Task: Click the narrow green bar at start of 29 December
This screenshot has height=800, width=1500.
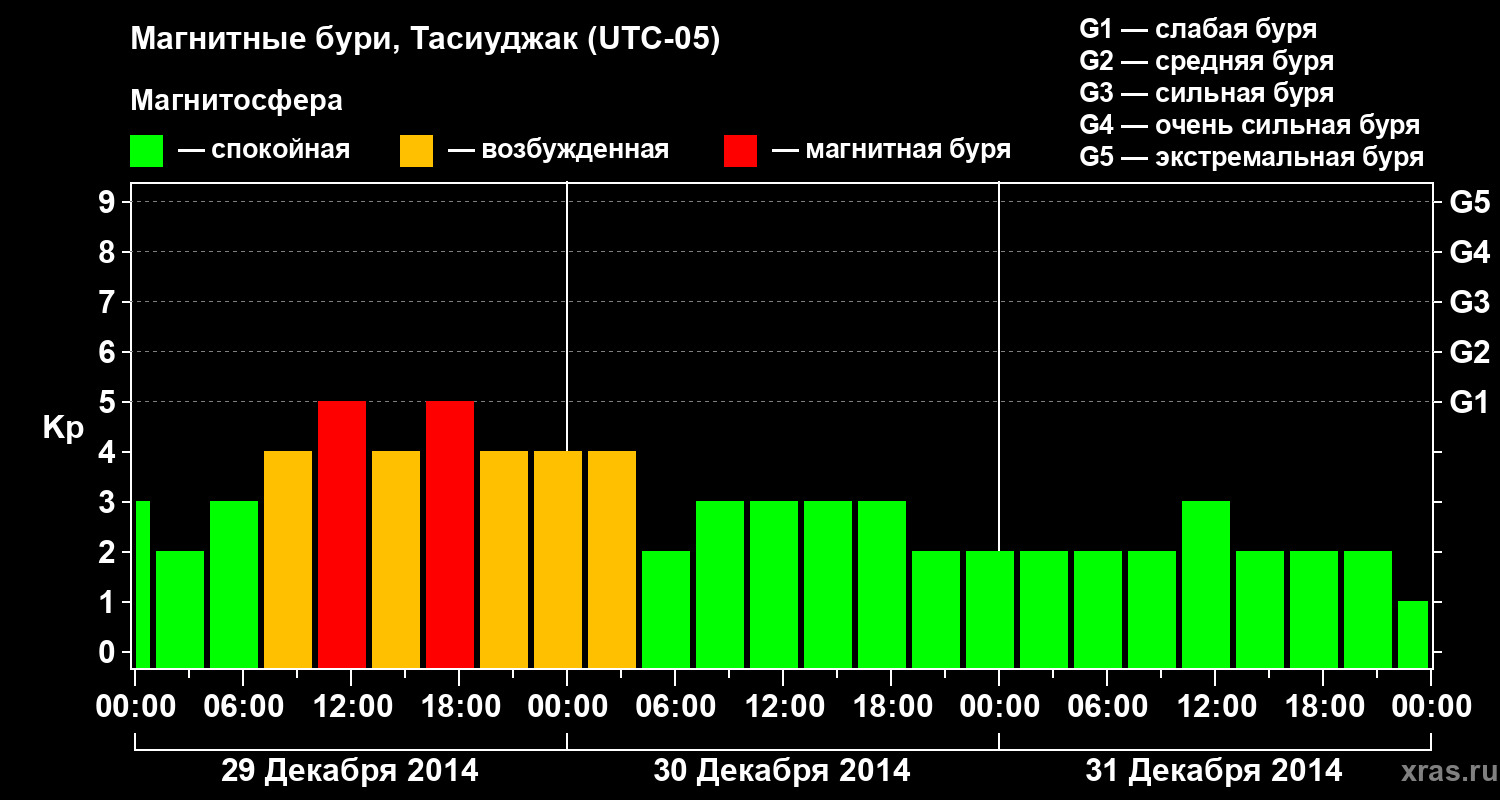Action: pos(142,584)
